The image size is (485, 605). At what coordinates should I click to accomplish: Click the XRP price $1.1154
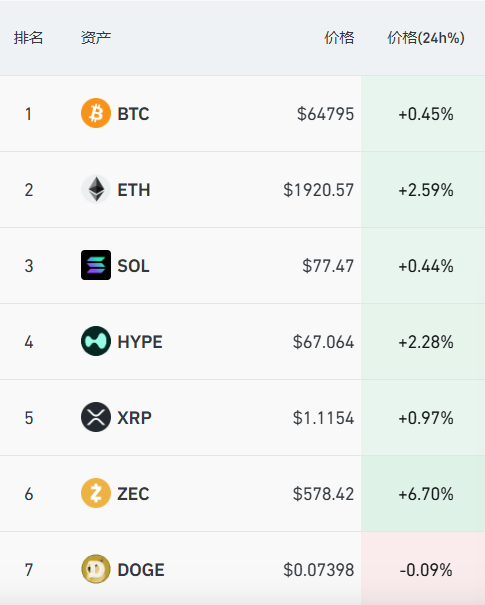click(x=323, y=418)
